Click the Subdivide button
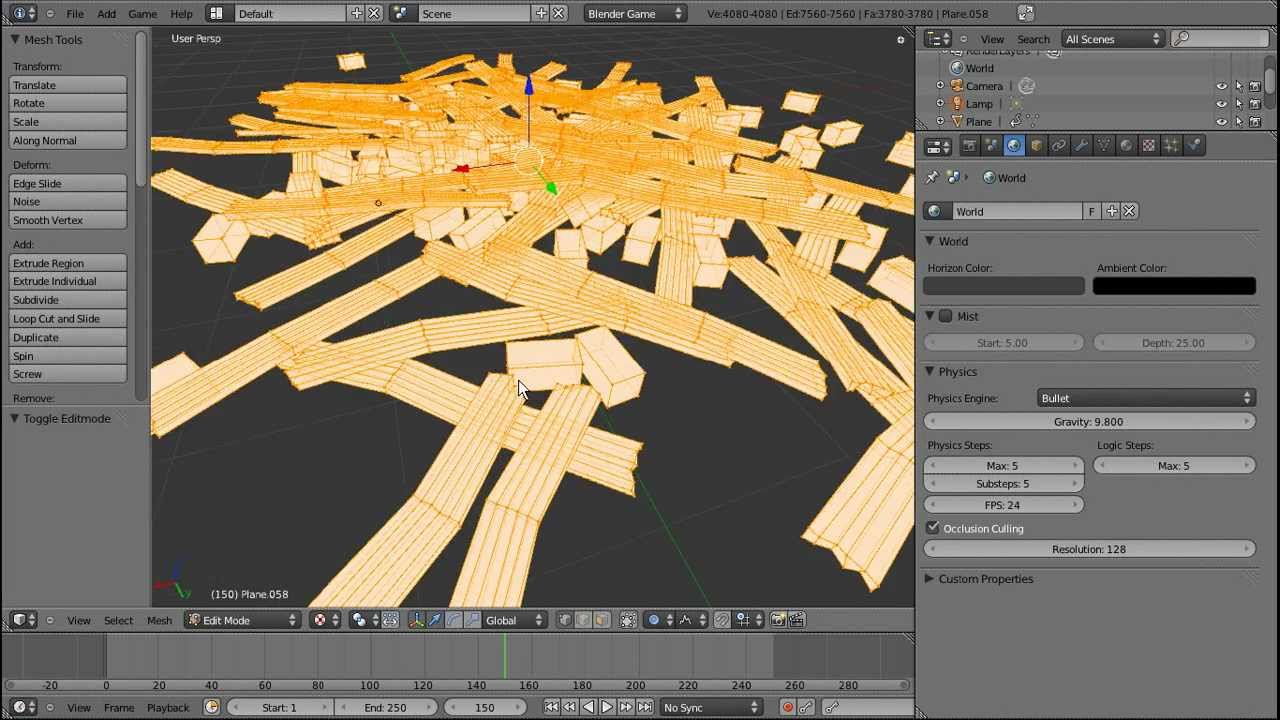 click(68, 300)
